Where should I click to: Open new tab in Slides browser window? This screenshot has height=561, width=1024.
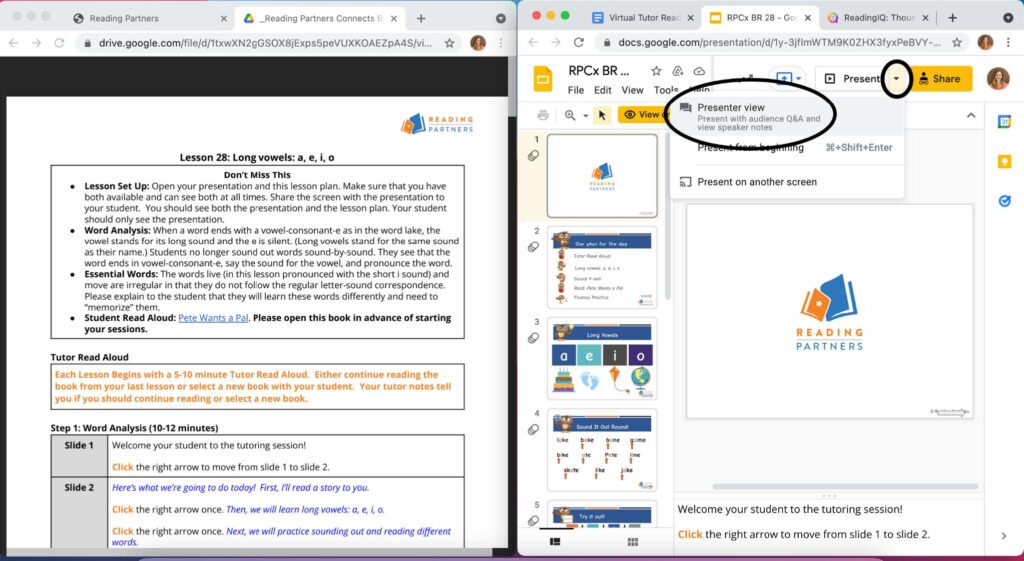952,18
